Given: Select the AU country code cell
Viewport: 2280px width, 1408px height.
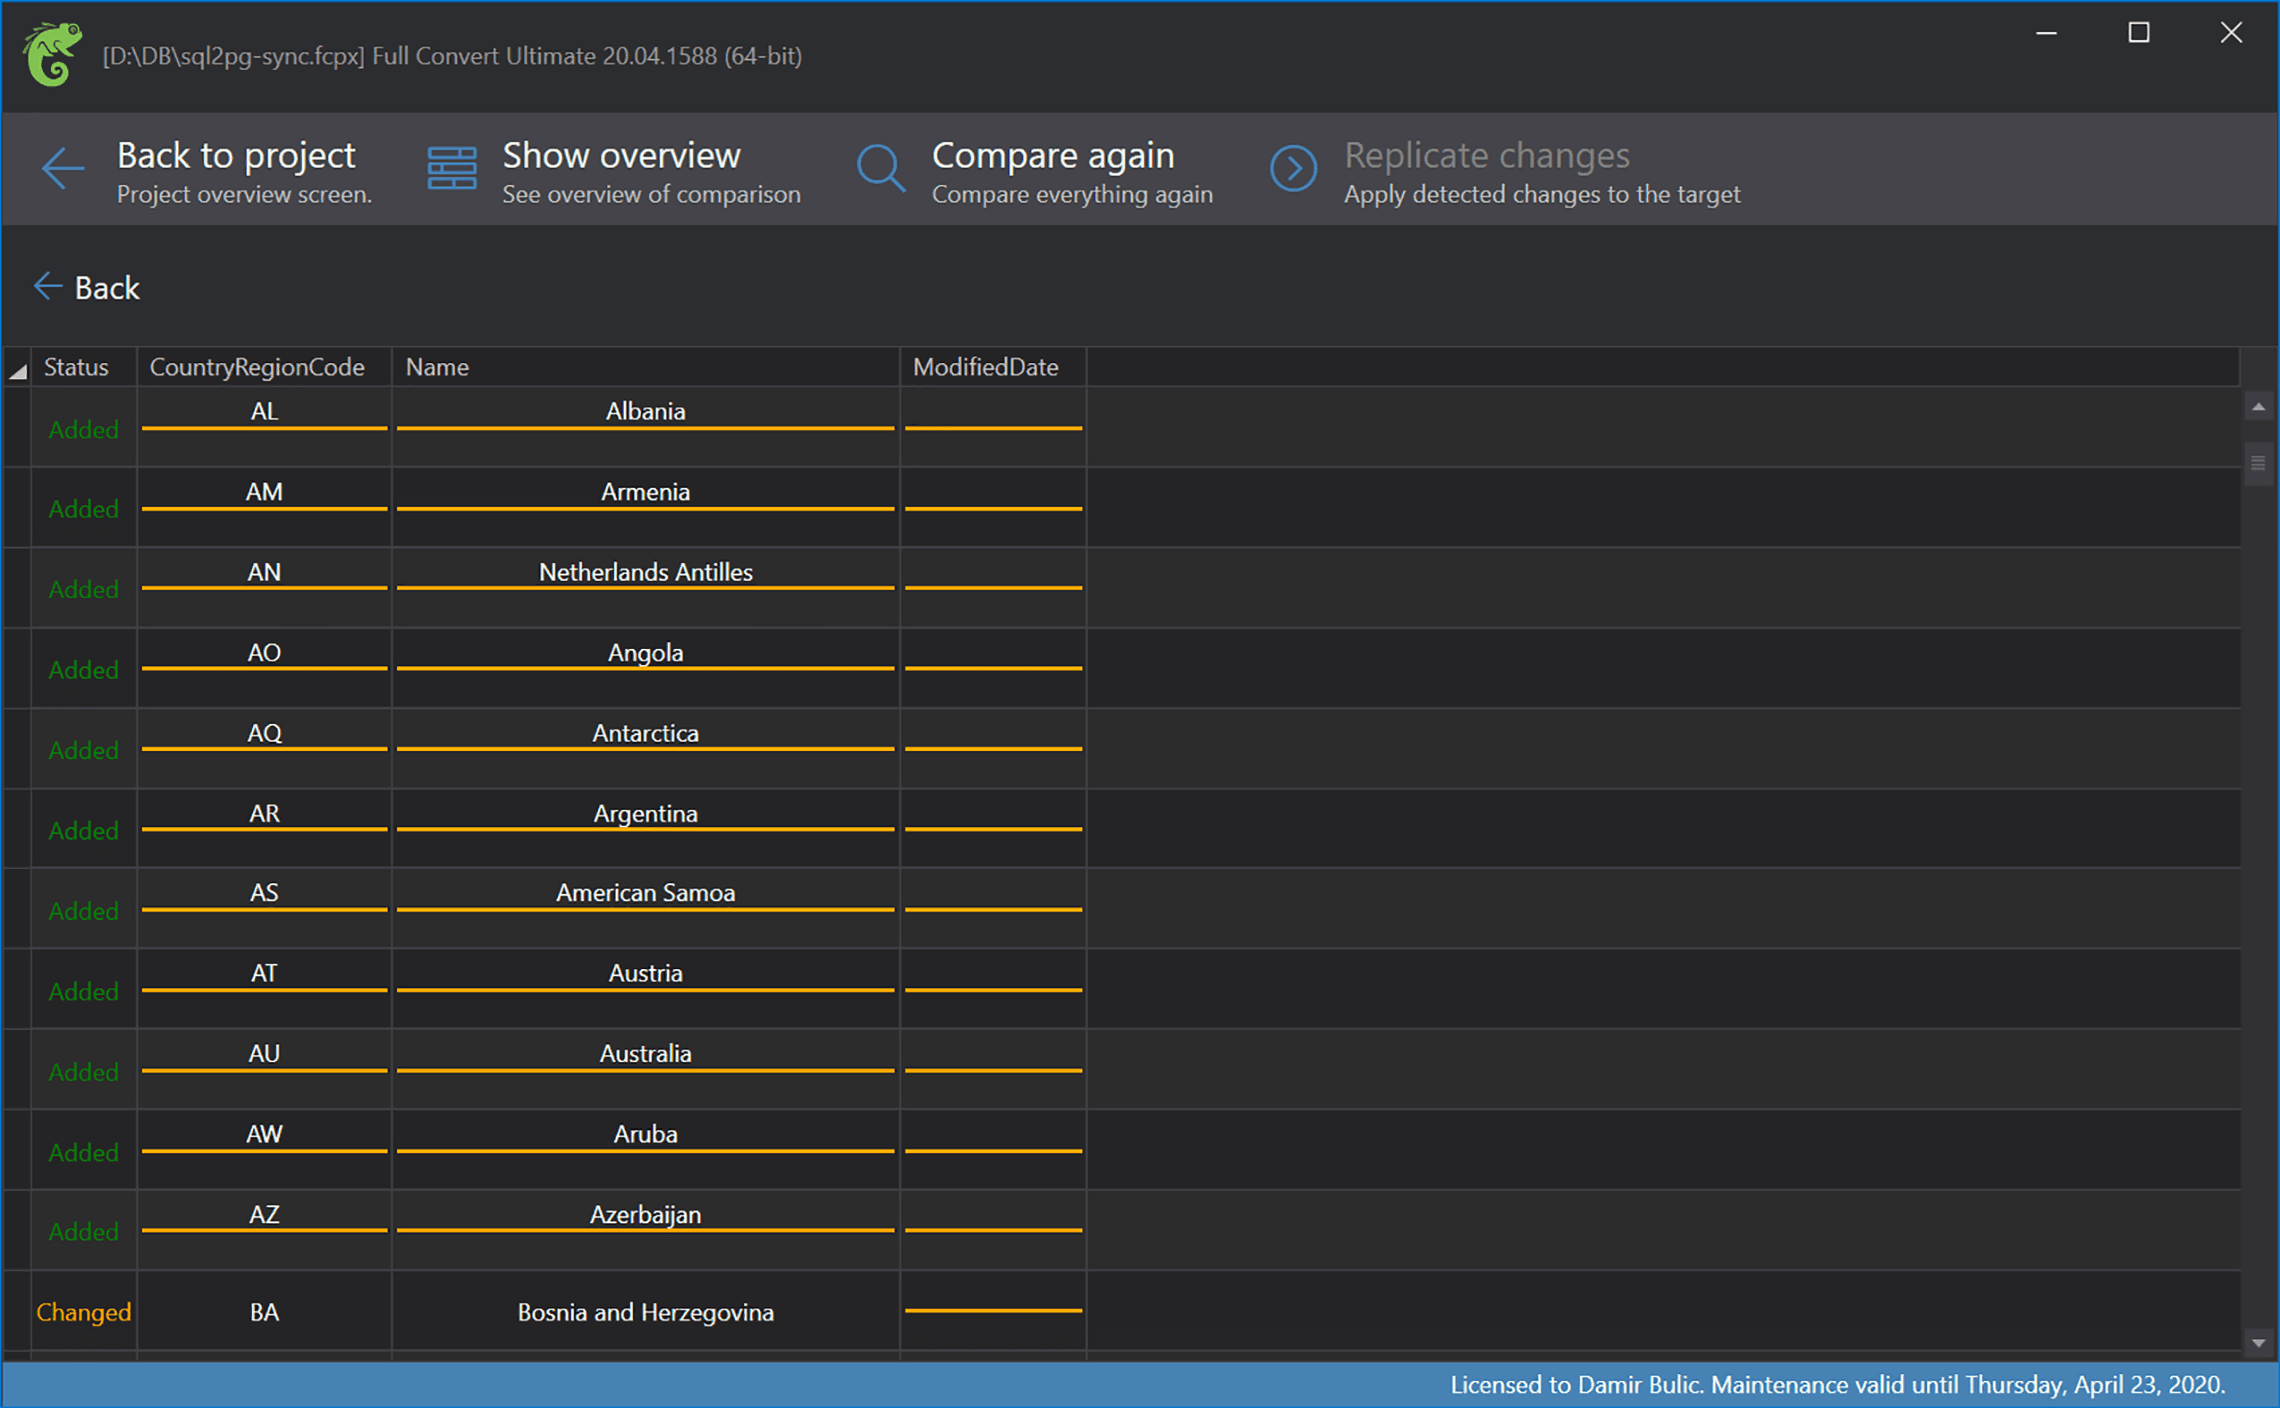Looking at the screenshot, I should point(264,1053).
